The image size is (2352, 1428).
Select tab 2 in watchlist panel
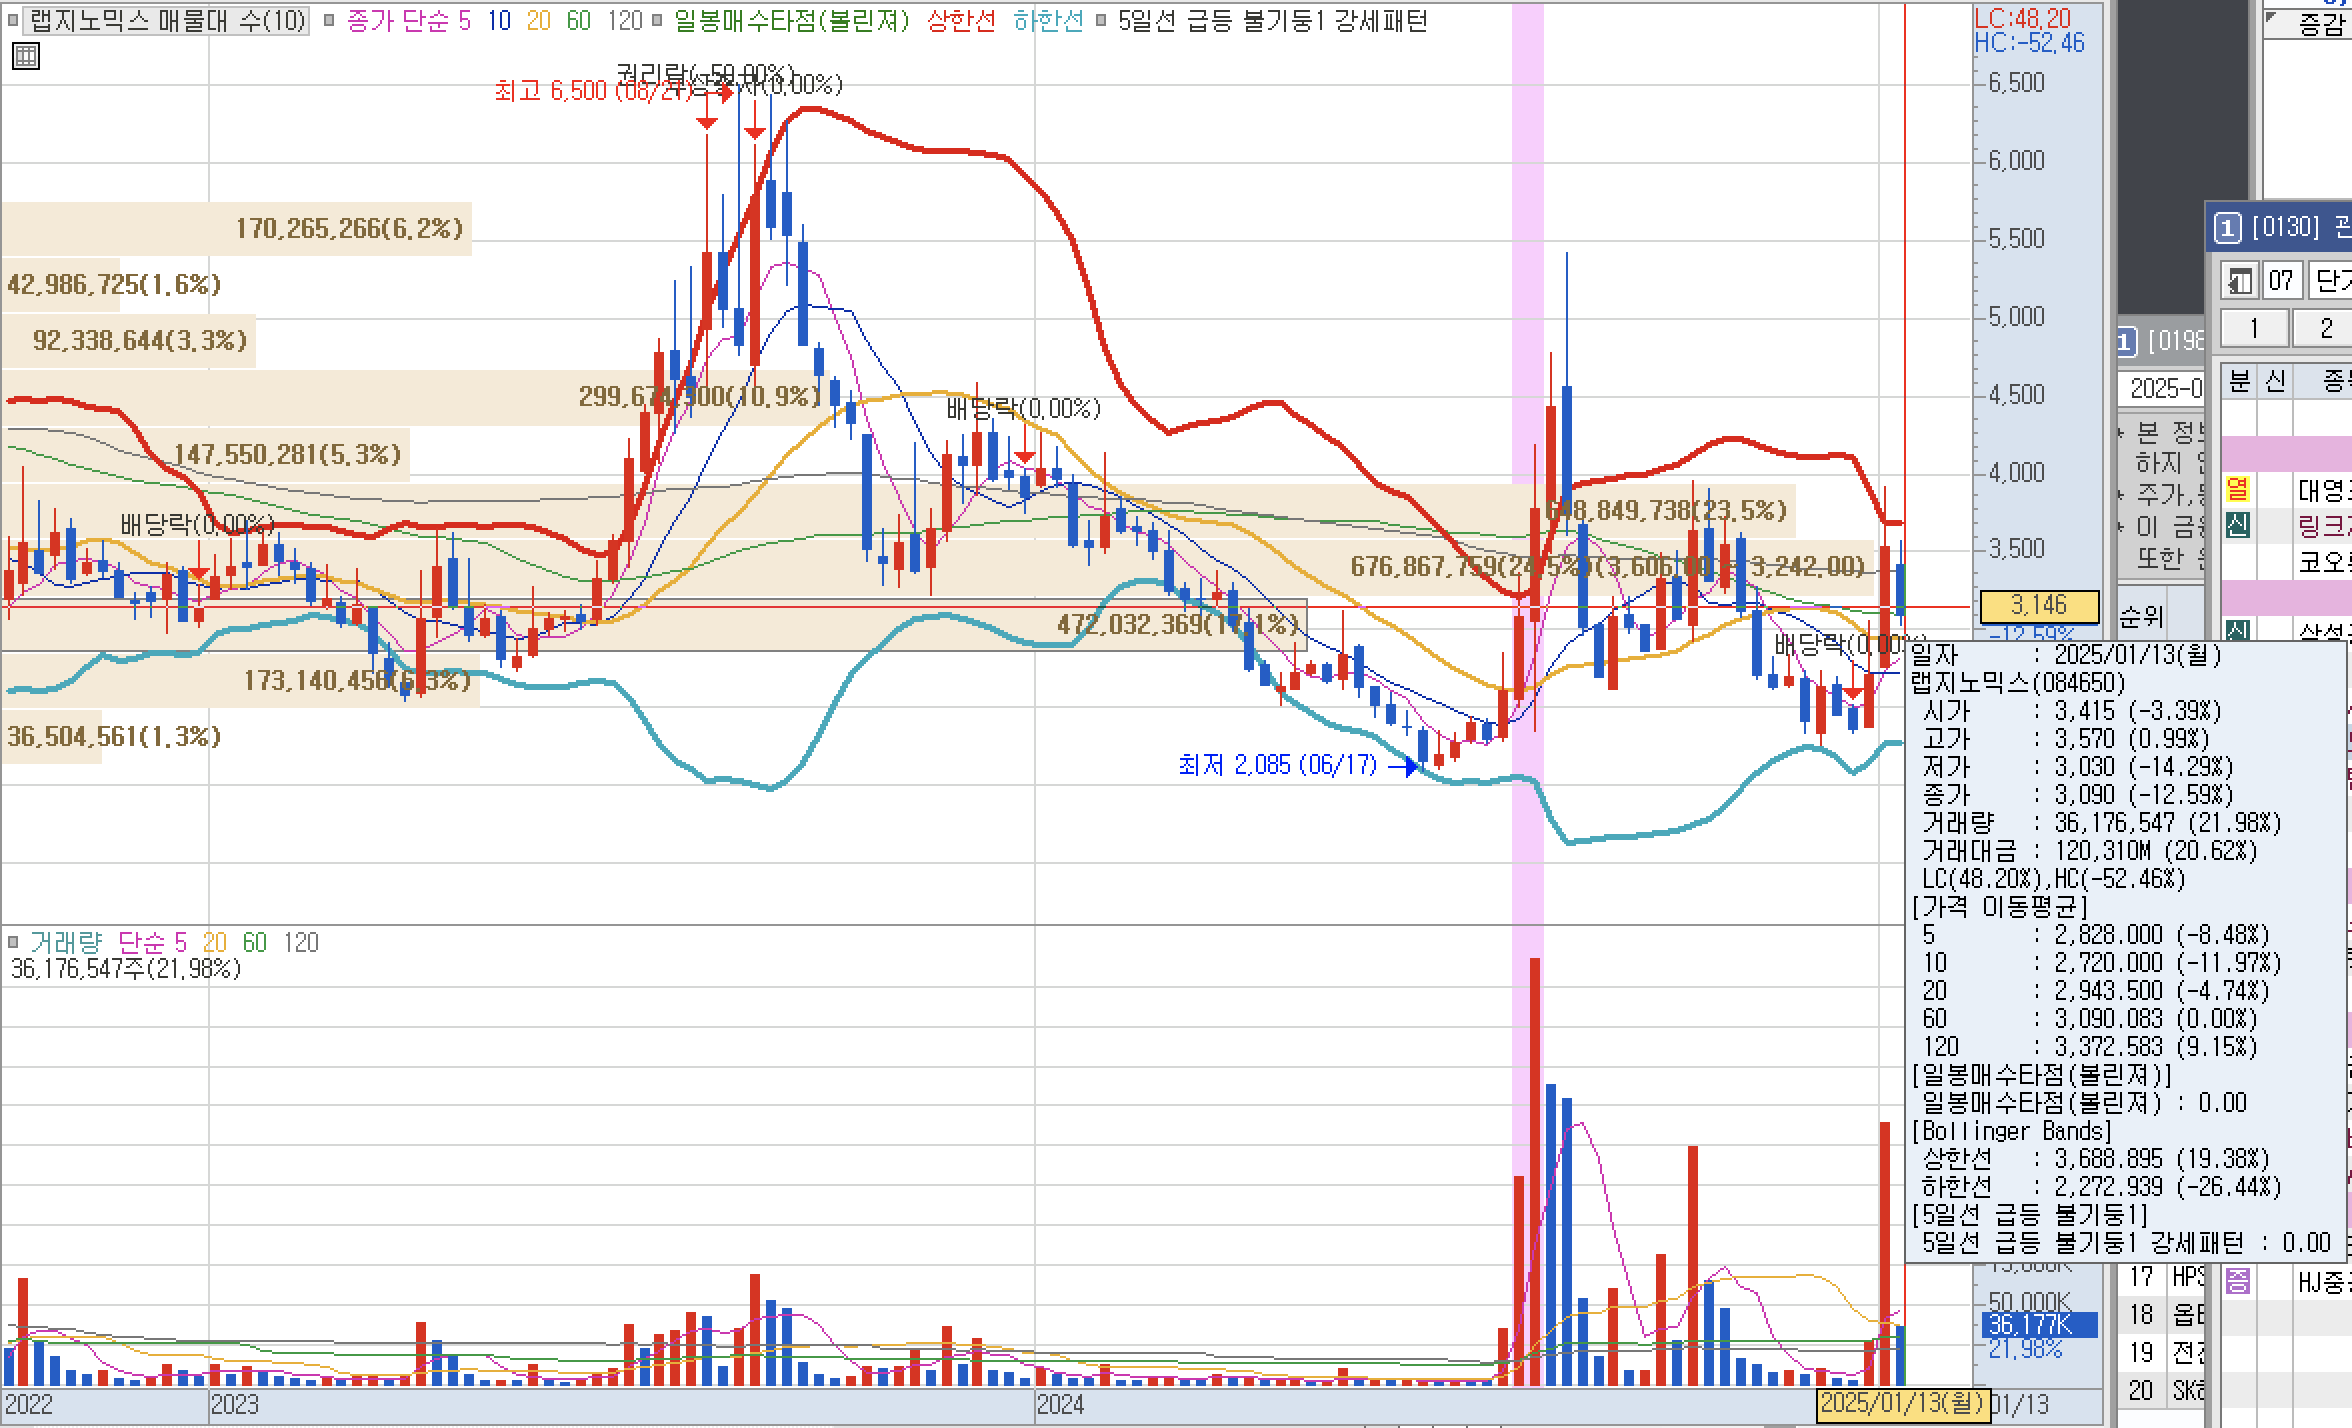2326,328
